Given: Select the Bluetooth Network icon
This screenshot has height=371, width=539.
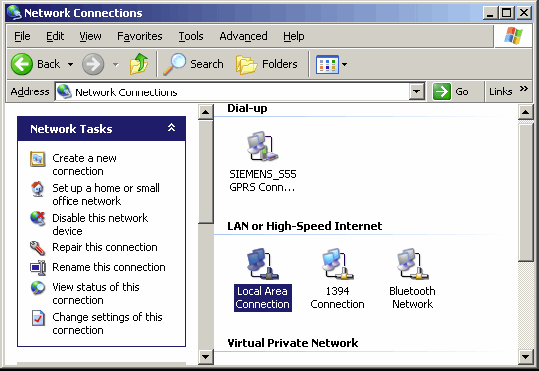Looking at the screenshot, I should (x=413, y=264).
